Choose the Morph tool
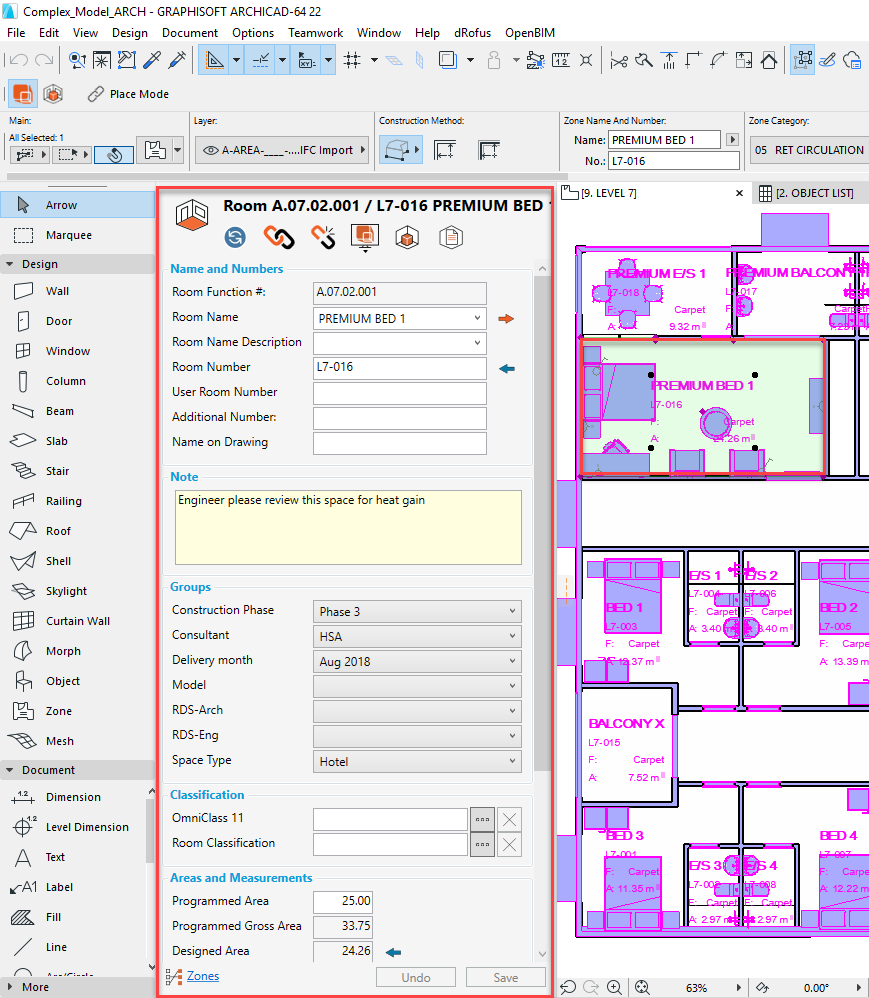The width and height of the screenshot is (869, 998). point(62,651)
